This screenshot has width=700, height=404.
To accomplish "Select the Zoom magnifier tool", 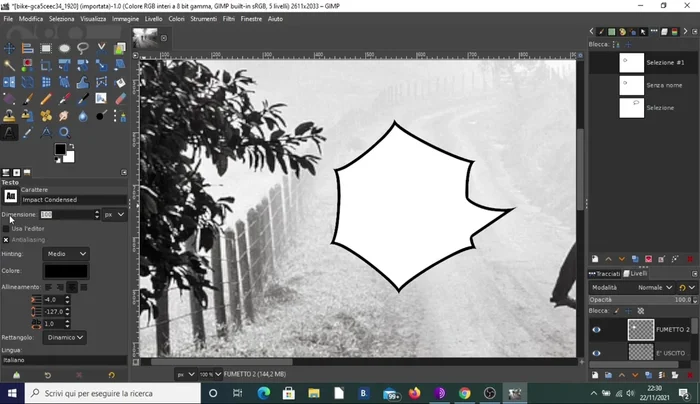I will coord(64,132).
